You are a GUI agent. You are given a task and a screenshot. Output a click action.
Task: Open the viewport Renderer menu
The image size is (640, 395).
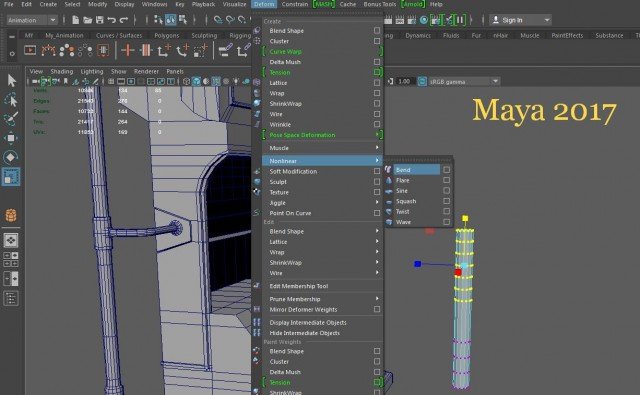pos(146,71)
